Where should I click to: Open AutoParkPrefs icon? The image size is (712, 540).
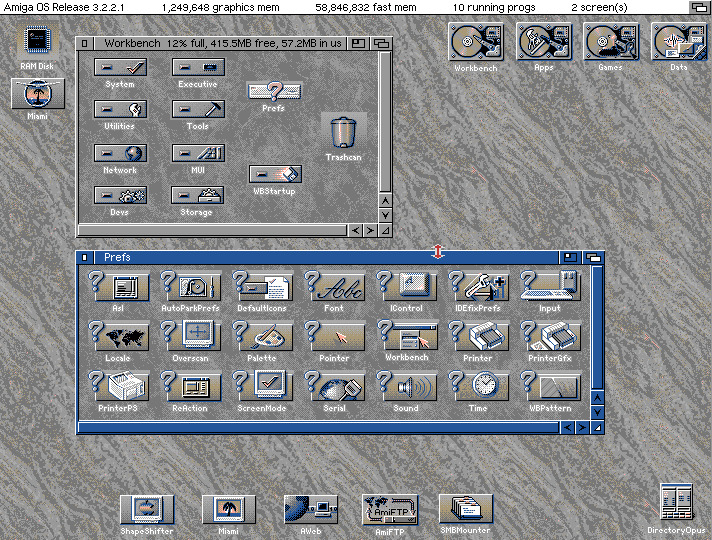pyautogui.click(x=191, y=286)
